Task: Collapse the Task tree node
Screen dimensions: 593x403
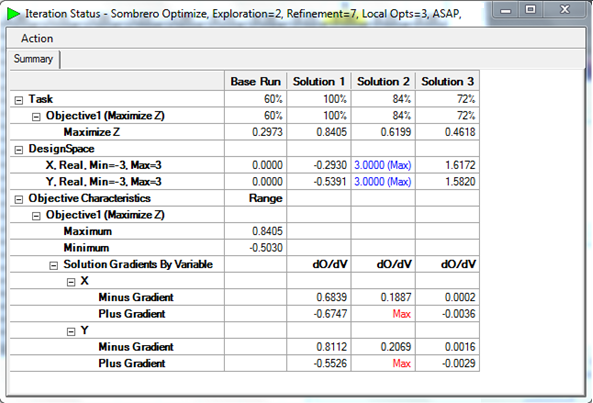Action: point(19,100)
